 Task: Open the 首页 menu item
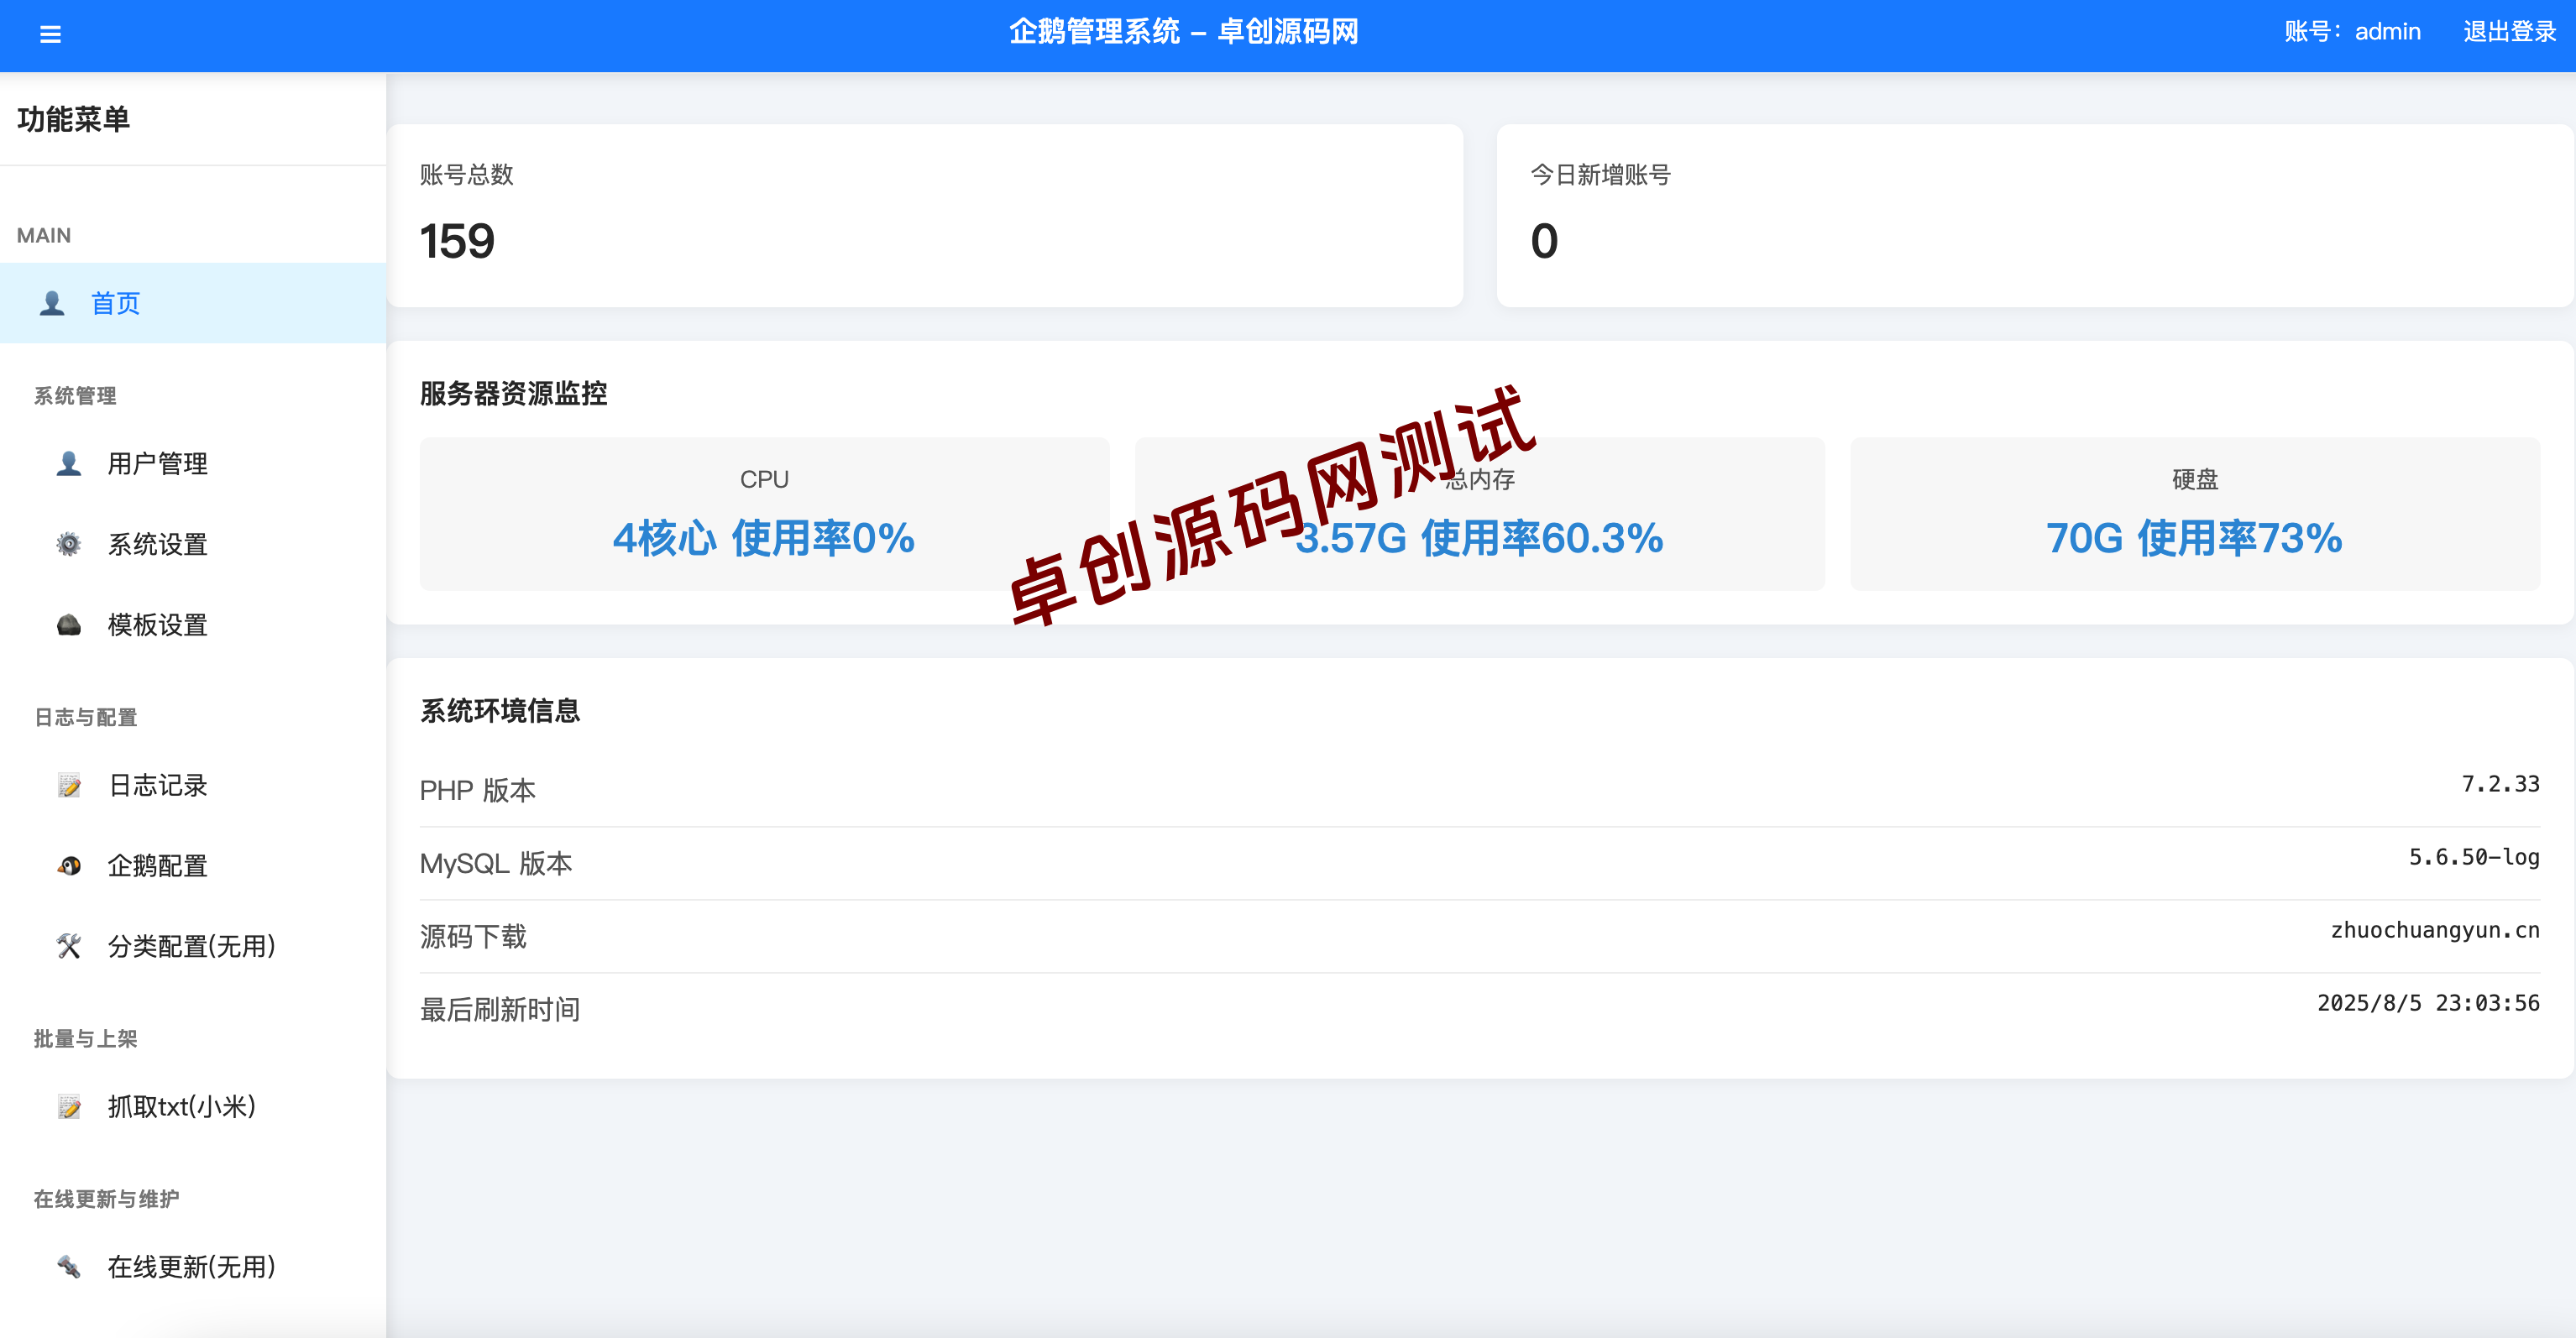193,303
